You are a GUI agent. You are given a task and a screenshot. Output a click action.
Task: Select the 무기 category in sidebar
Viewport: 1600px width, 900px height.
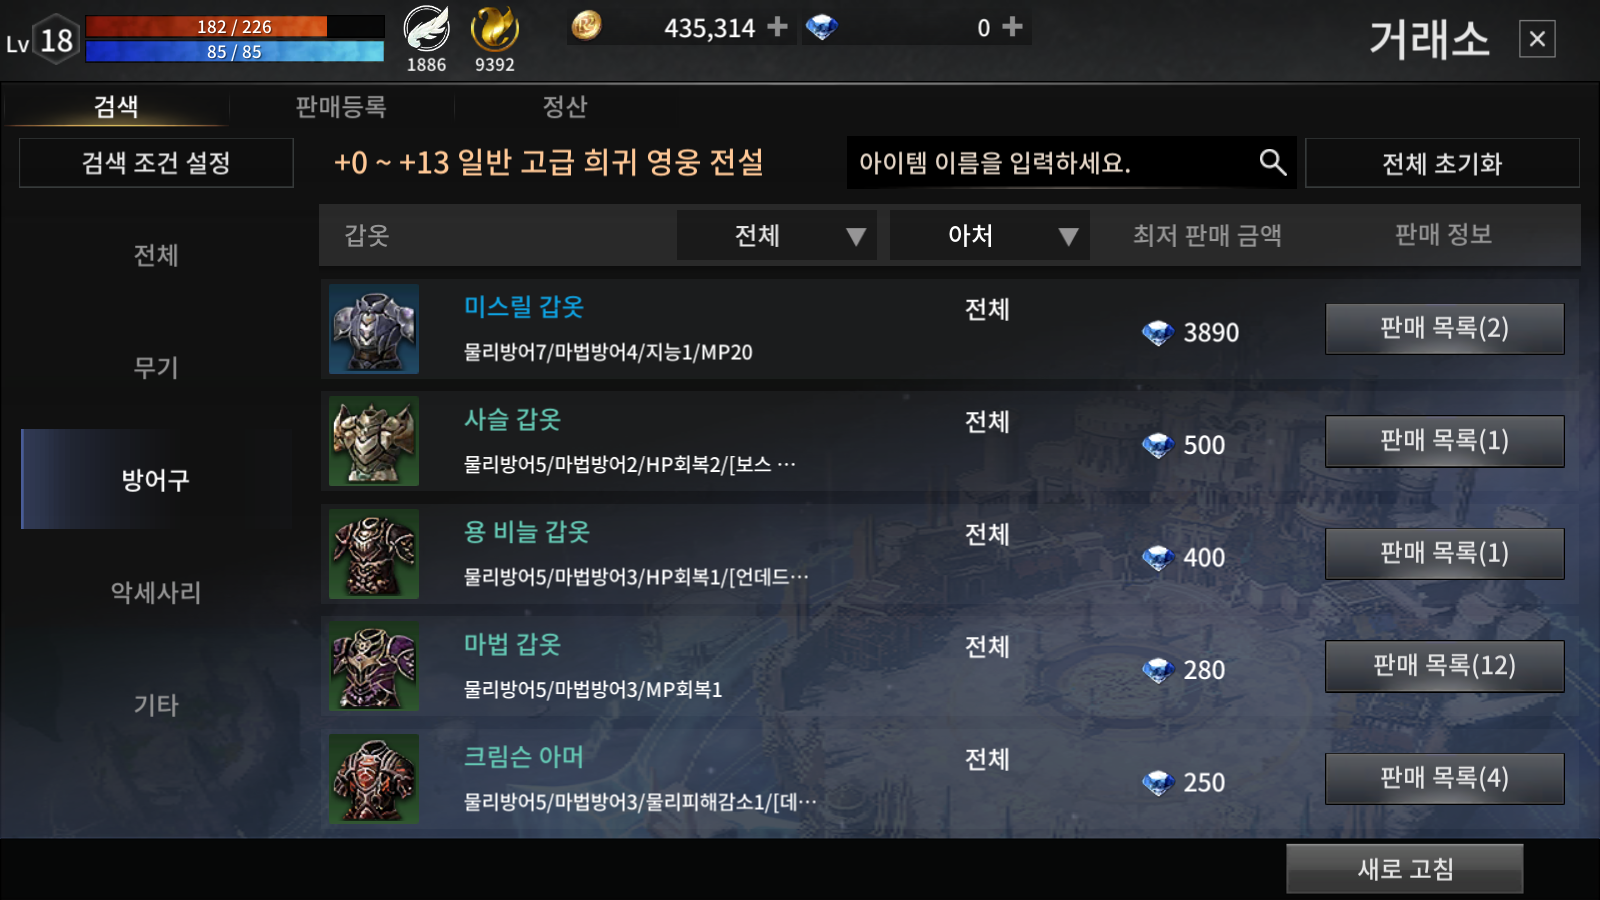tap(156, 367)
